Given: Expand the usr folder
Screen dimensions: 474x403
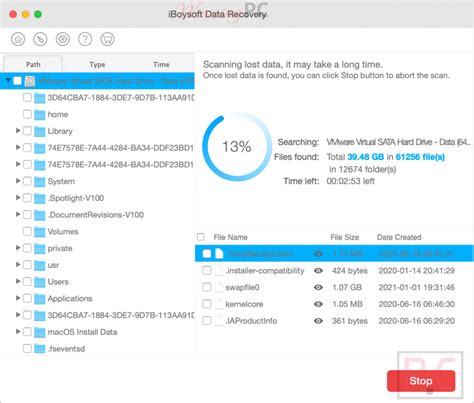Looking at the screenshot, I should click(18, 265).
